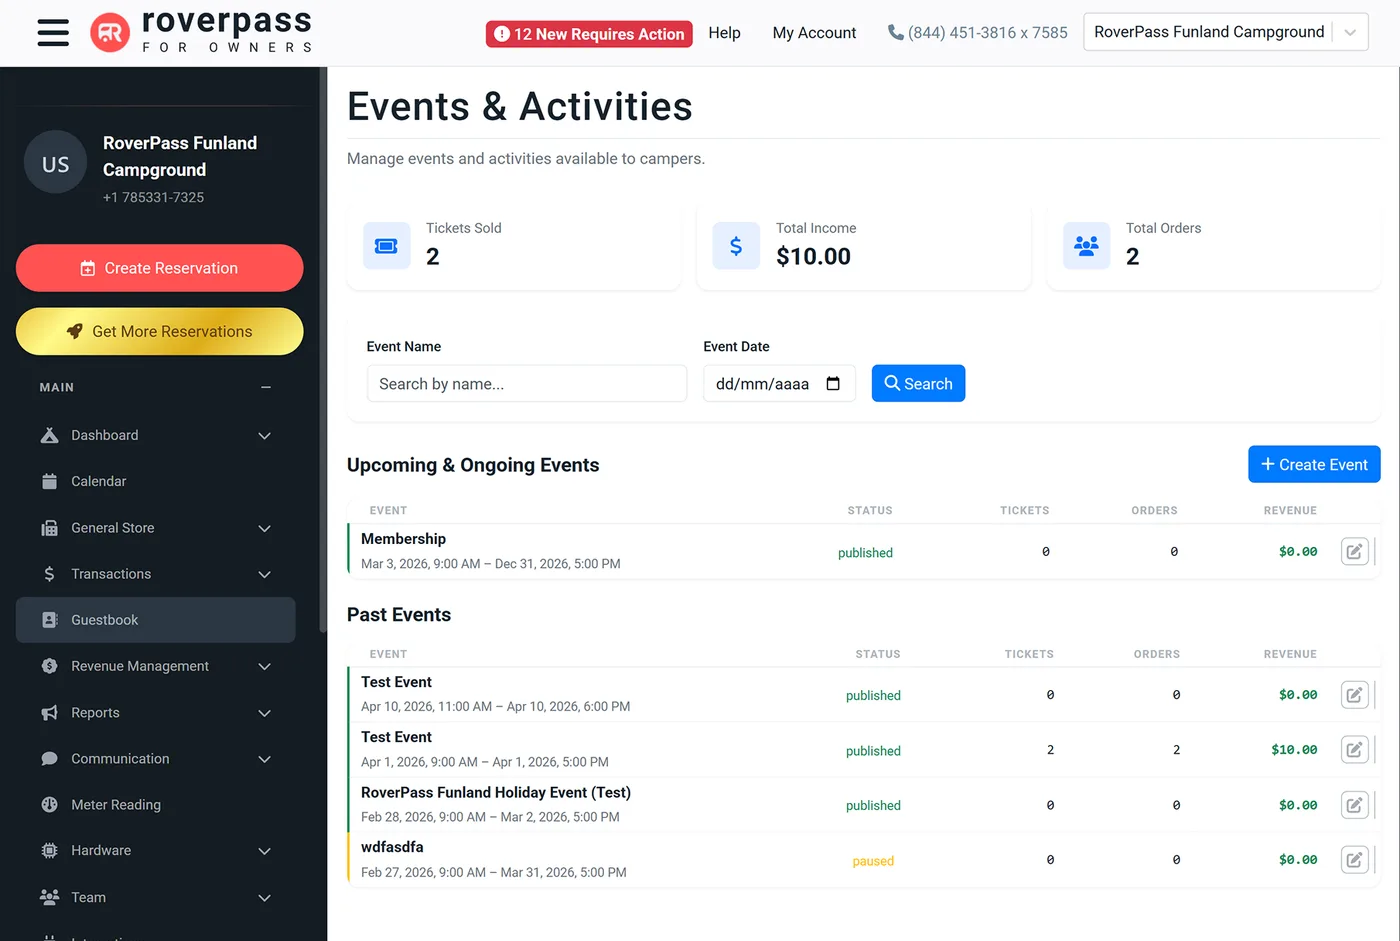Click the wdfasdfa event name
1400x941 pixels.
coord(392,847)
